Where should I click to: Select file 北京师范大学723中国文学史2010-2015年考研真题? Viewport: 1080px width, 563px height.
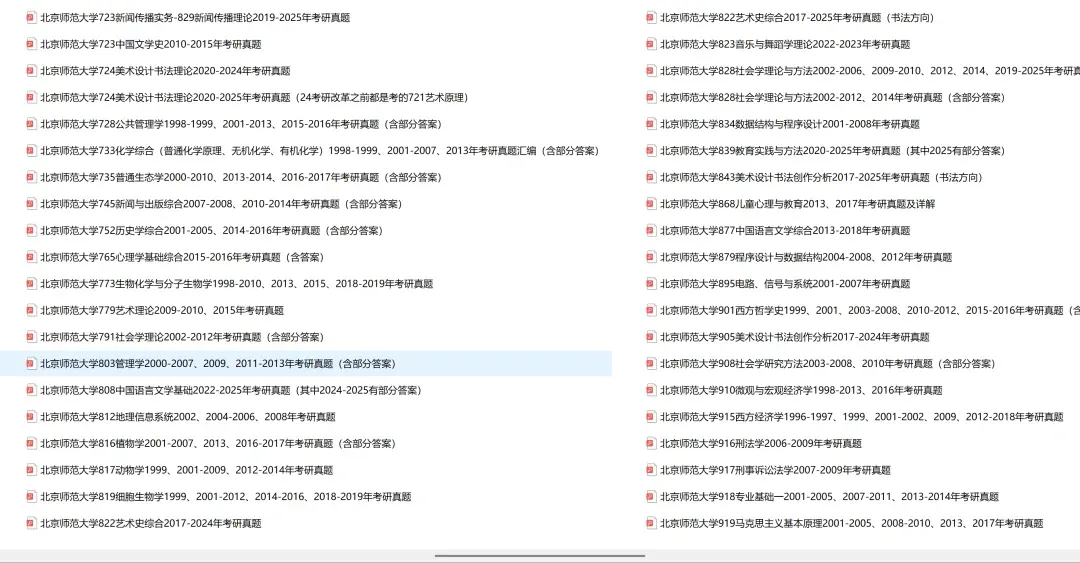(151, 44)
